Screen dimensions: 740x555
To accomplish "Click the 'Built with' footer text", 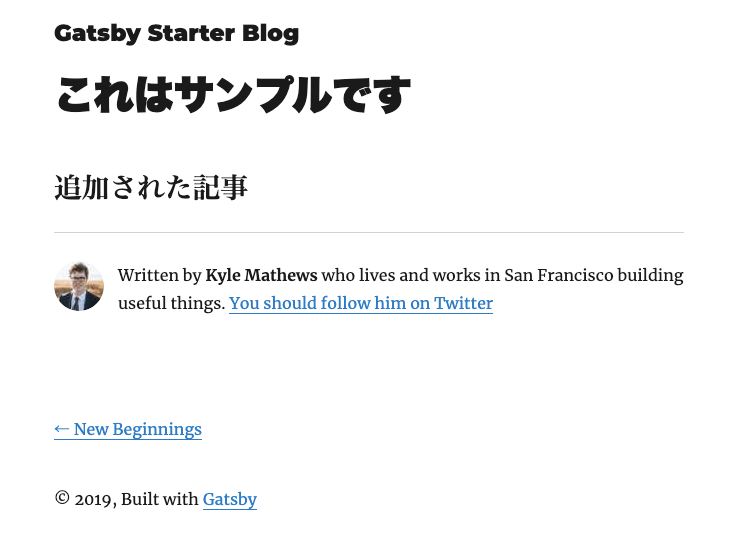I will [x=160, y=499].
